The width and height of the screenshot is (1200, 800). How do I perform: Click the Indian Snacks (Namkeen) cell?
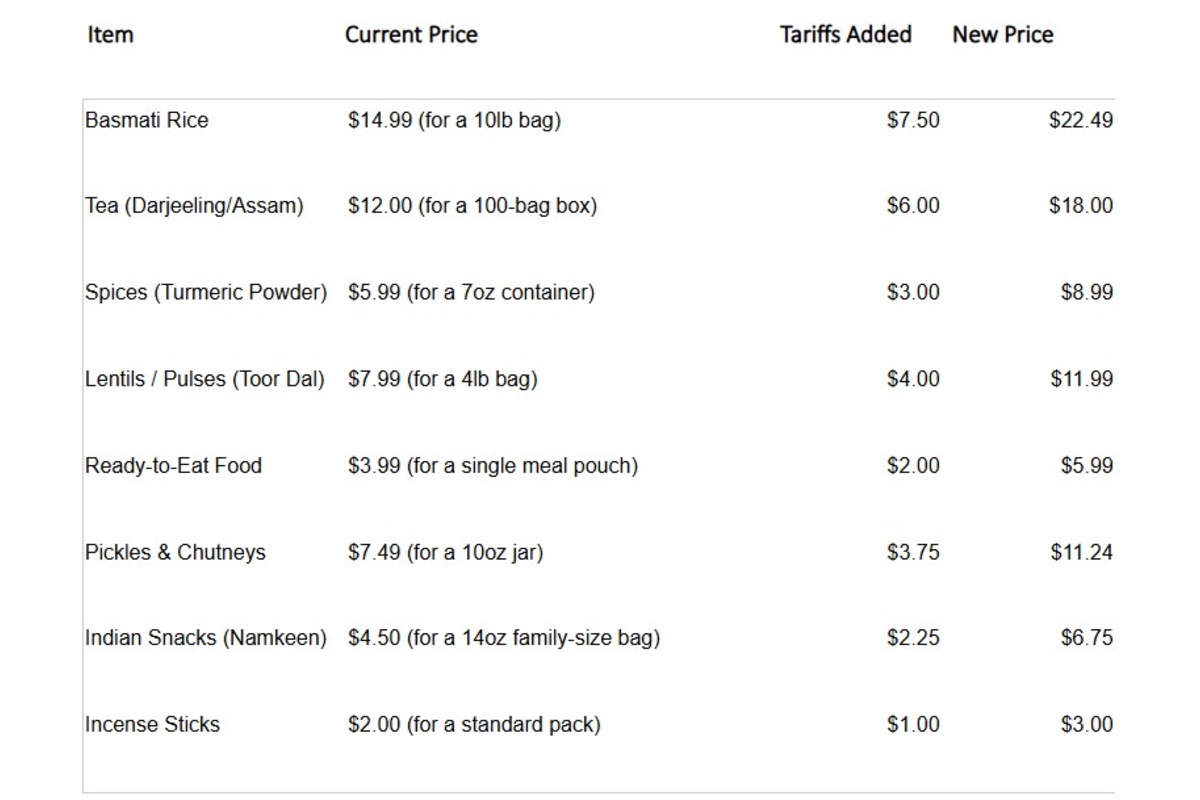tap(206, 638)
